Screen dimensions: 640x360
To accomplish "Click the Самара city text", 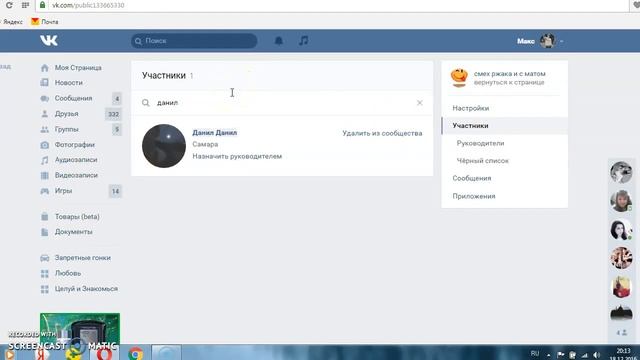I will pos(205,144).
